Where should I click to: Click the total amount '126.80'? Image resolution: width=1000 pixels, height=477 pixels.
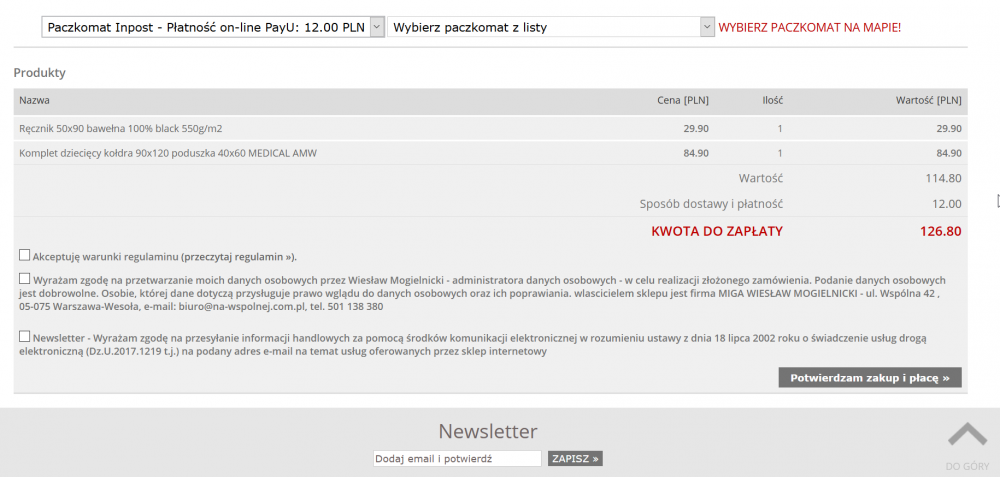(941, 231)
